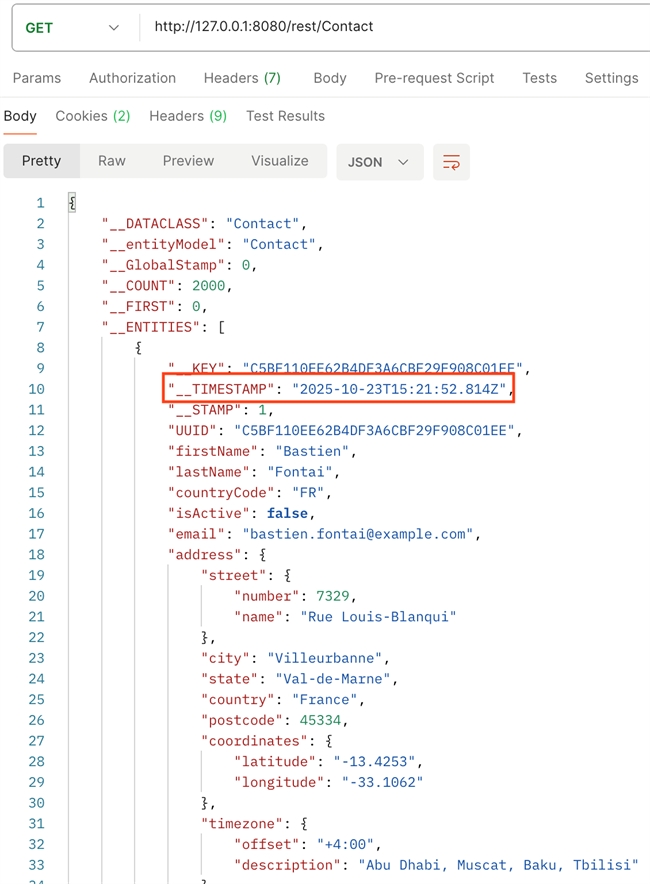
Task: Open the Test Results tab
Action: pos(285,116)
